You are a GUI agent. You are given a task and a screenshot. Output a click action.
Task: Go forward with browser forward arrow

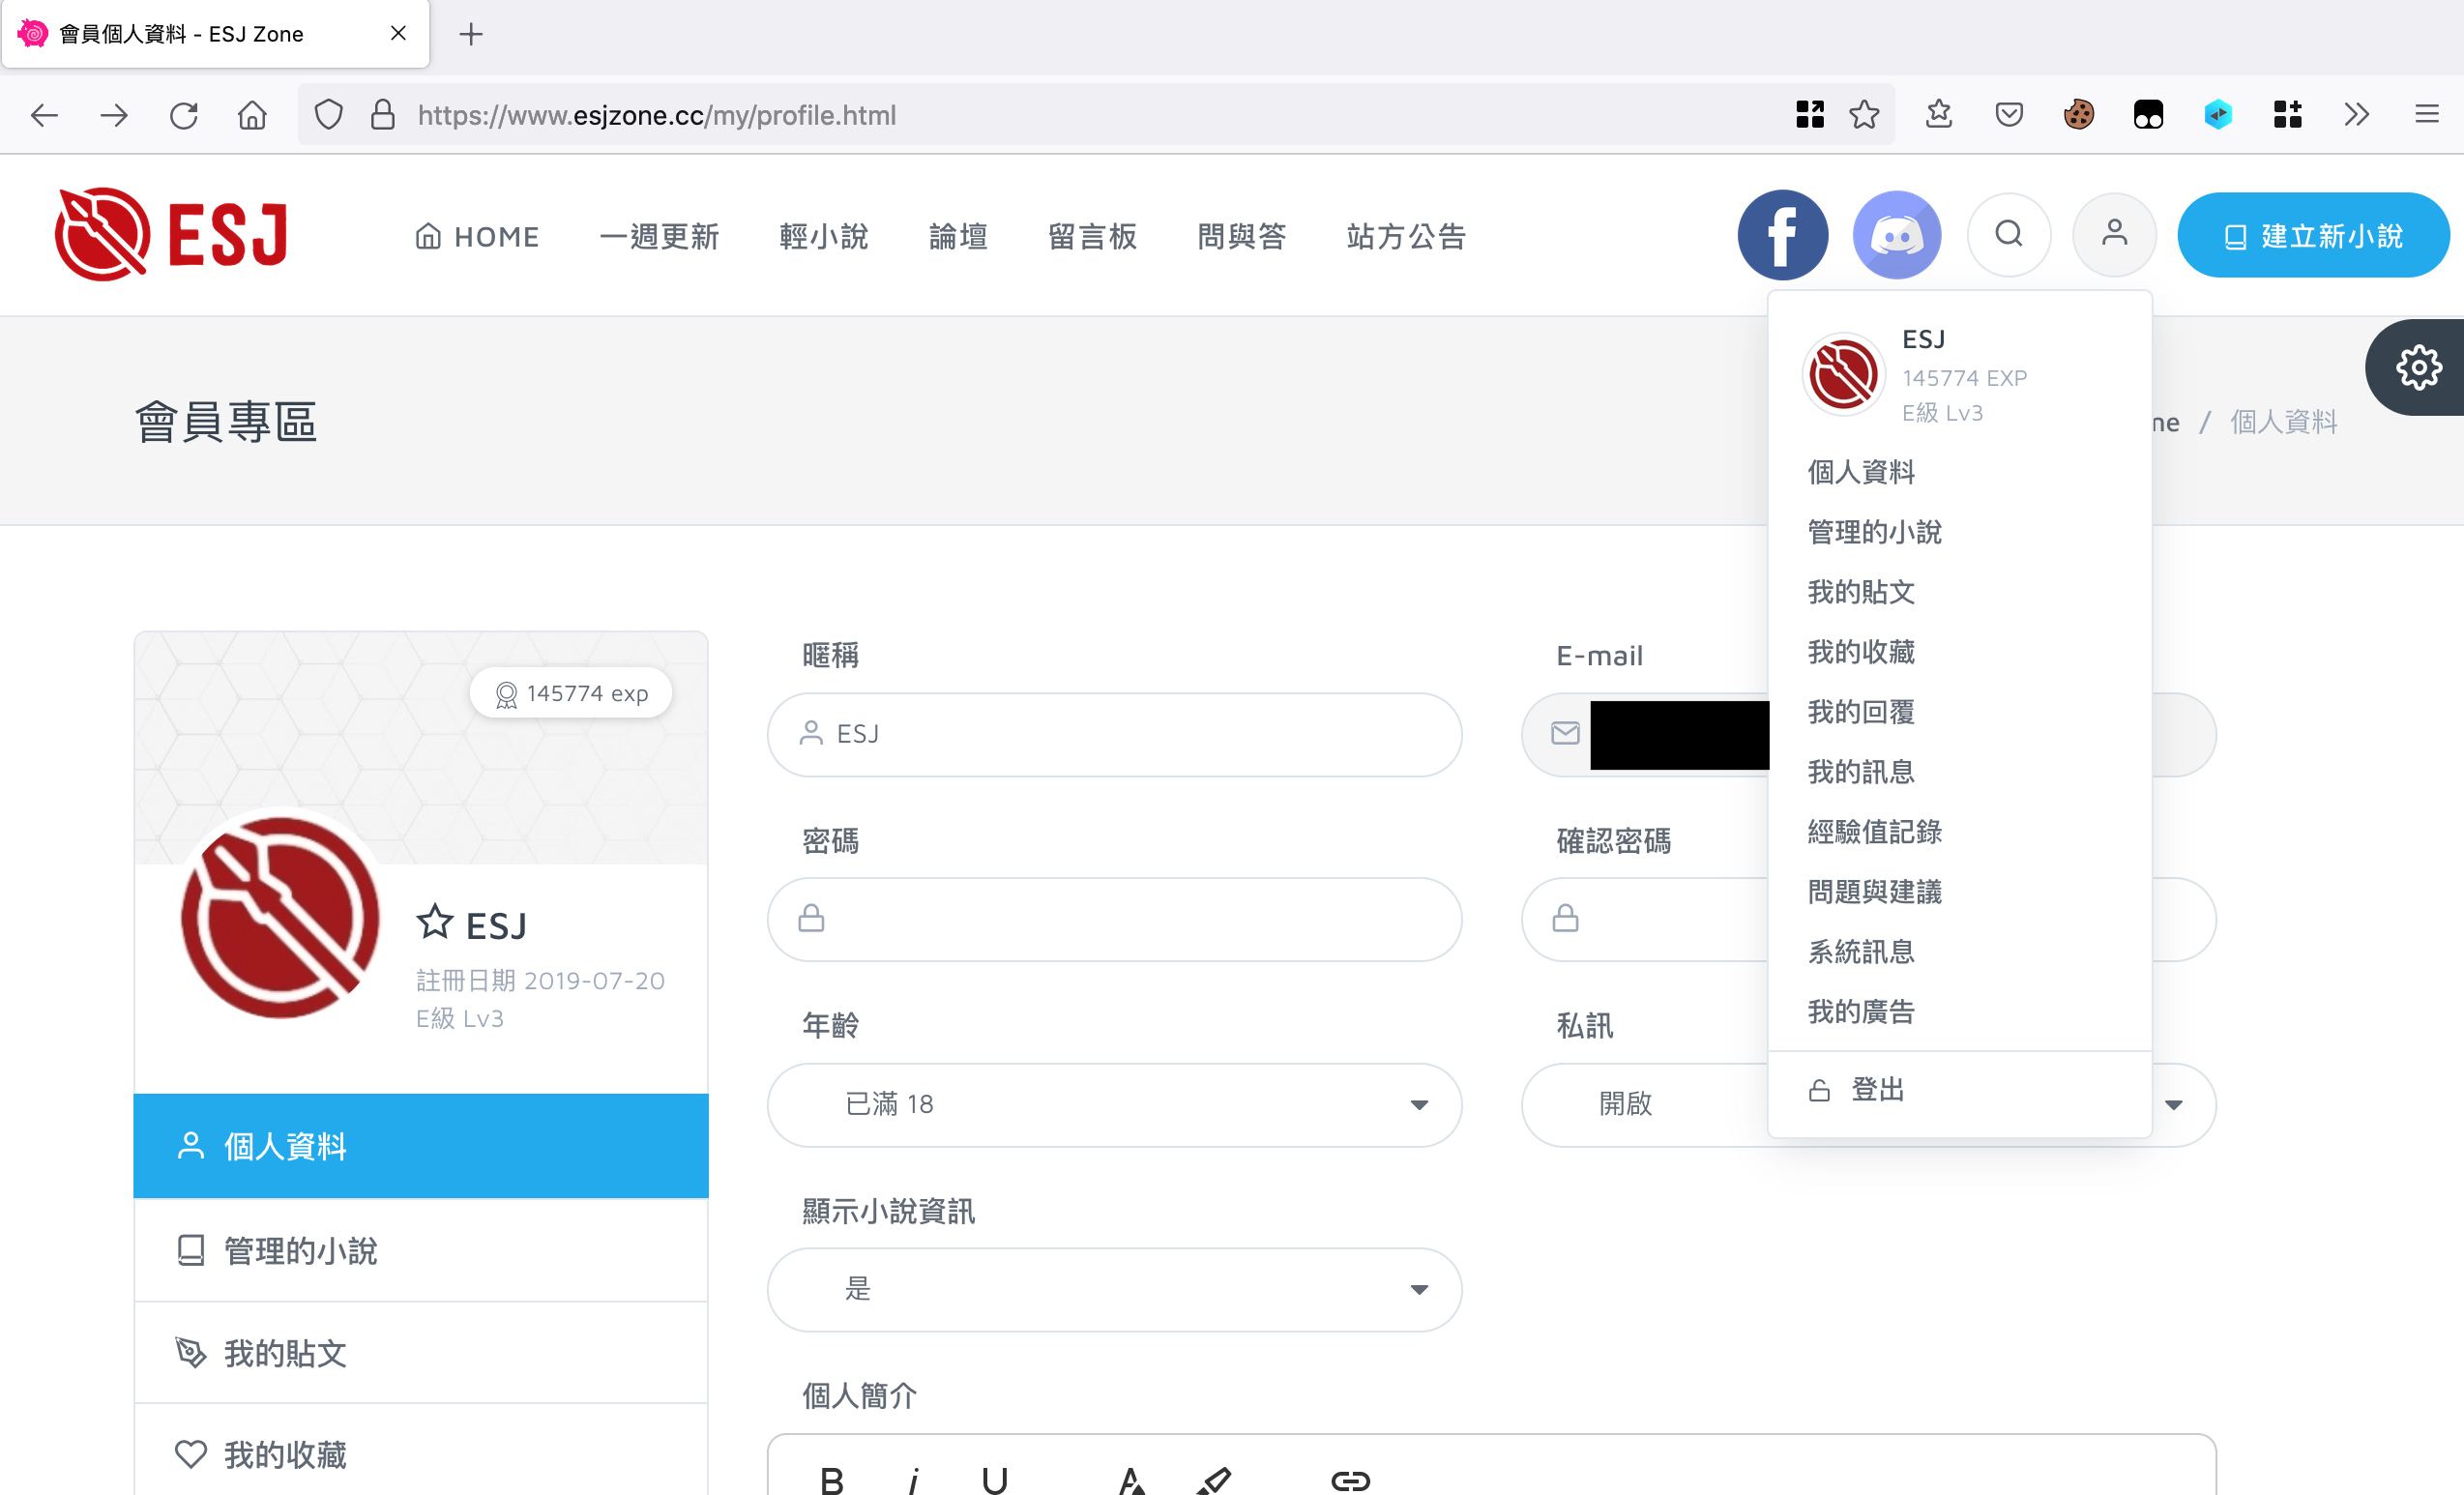click(114, 115)
